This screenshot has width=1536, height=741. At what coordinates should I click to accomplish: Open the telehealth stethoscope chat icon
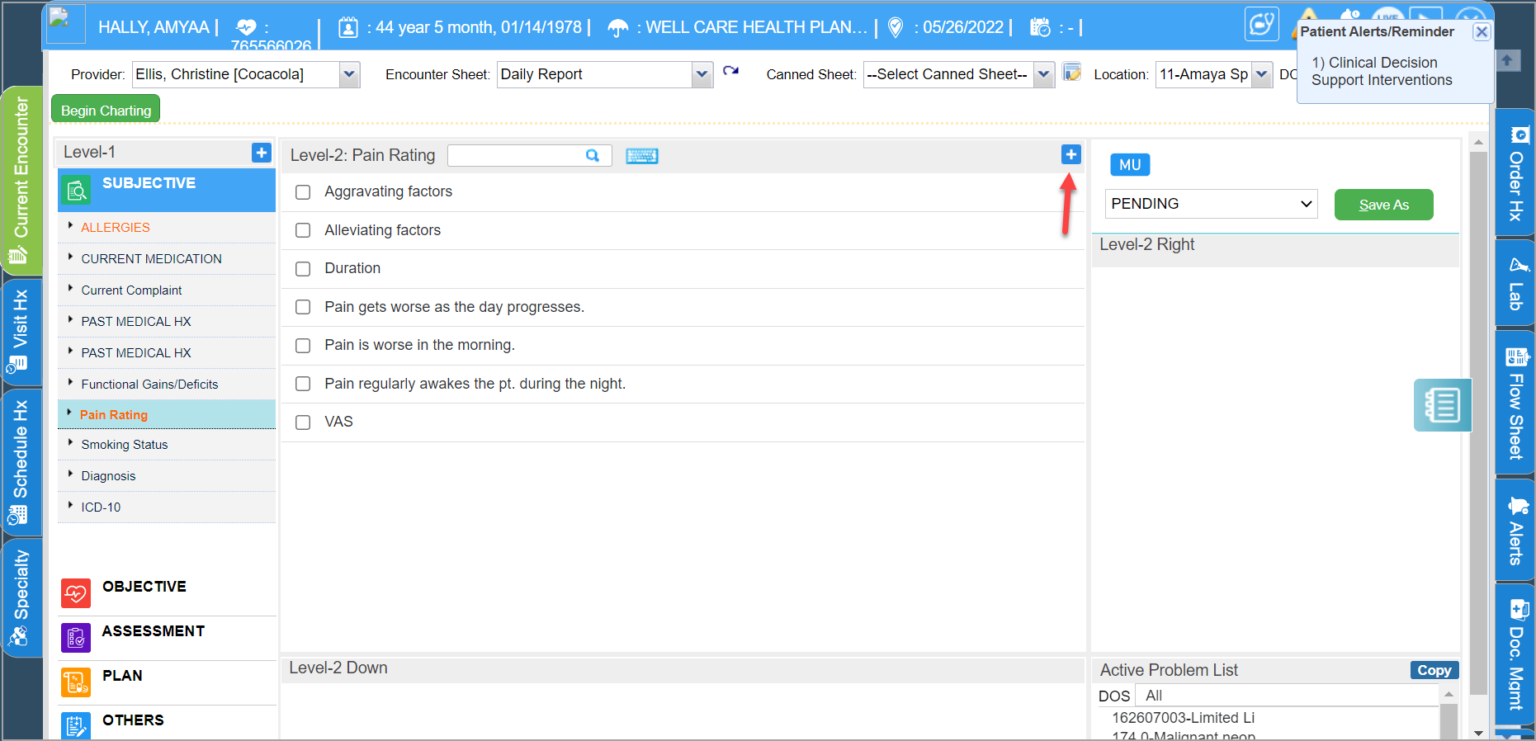pos(1262,23)
